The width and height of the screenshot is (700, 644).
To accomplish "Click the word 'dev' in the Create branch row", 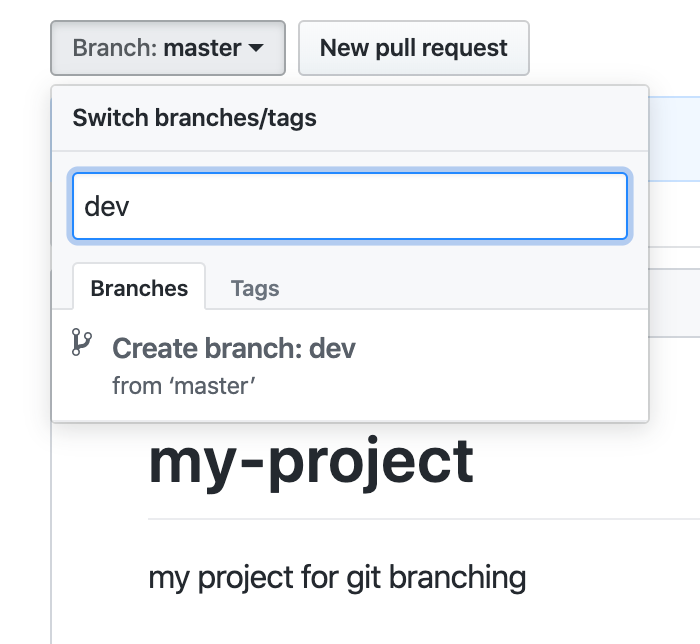I will [332, 348].
